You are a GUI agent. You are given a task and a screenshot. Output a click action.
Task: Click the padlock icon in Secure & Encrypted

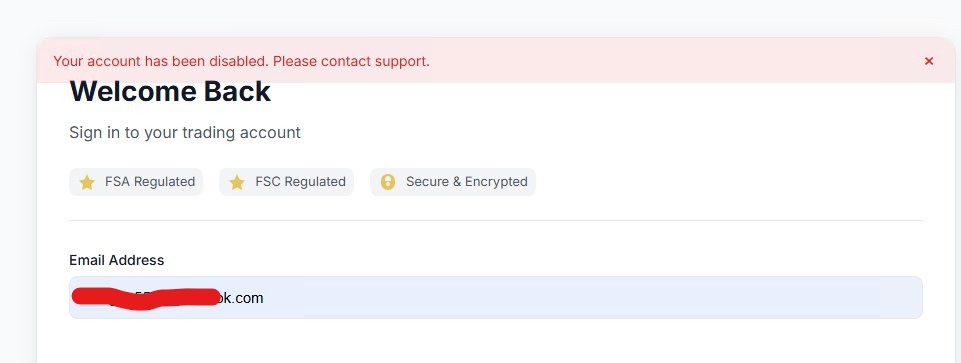point(387,182)
